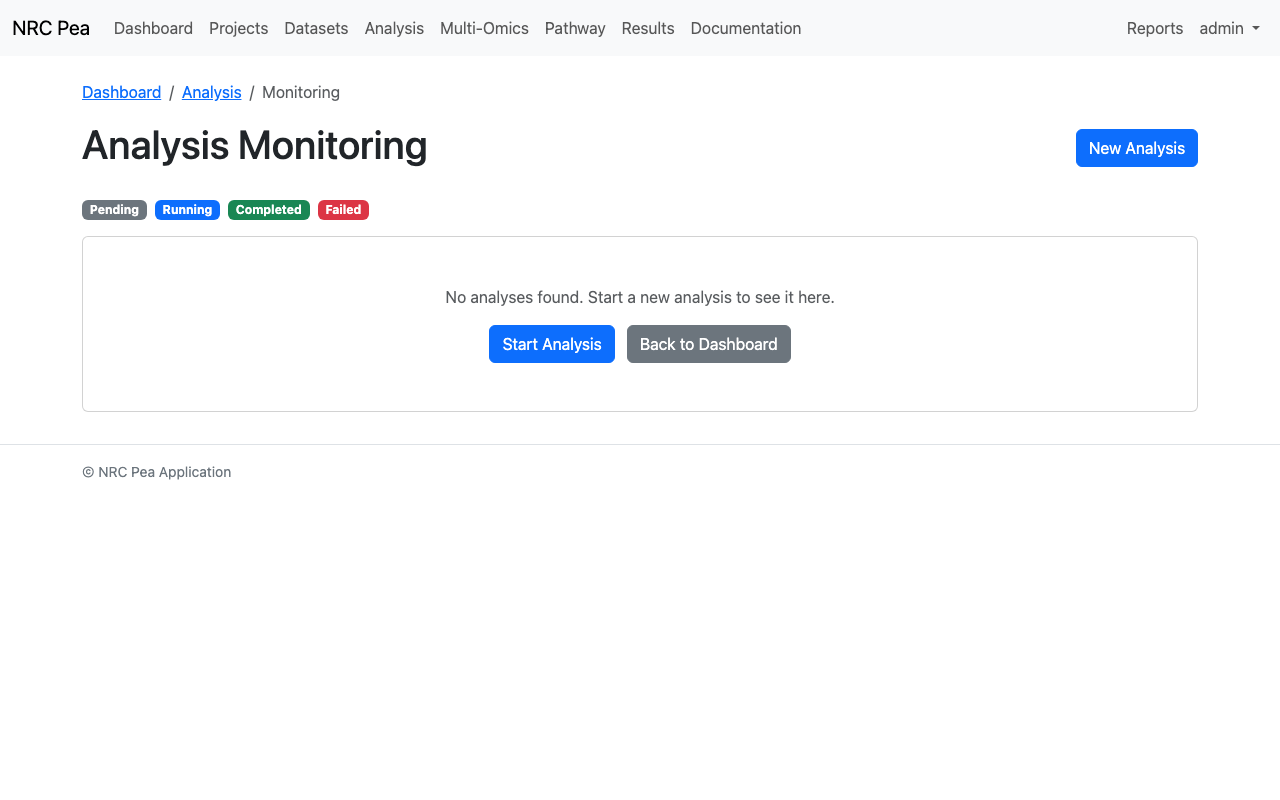Go Back to Dashboard
1280x800 pixels.
point(709,344)
